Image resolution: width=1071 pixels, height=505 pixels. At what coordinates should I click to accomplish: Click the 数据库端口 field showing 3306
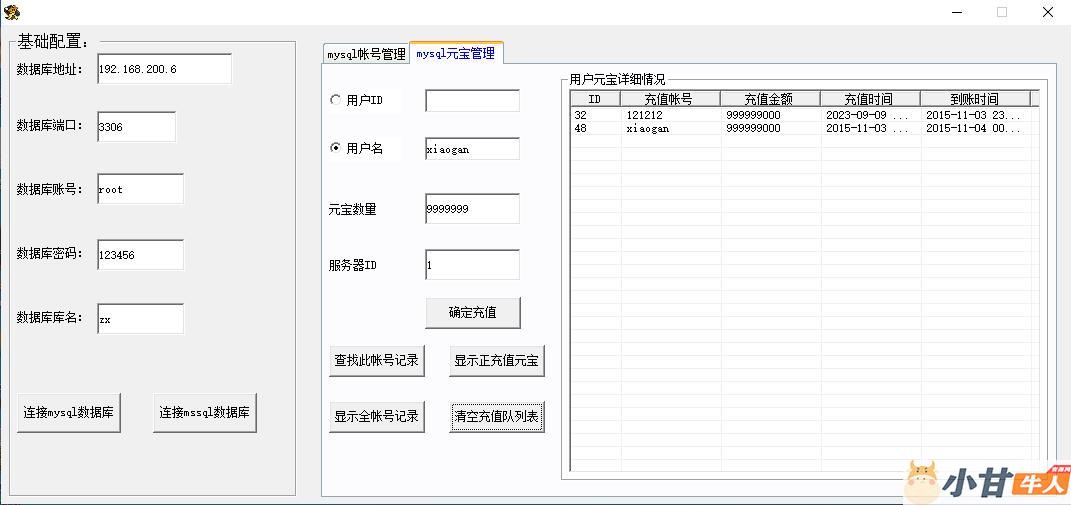click(136, 127)
